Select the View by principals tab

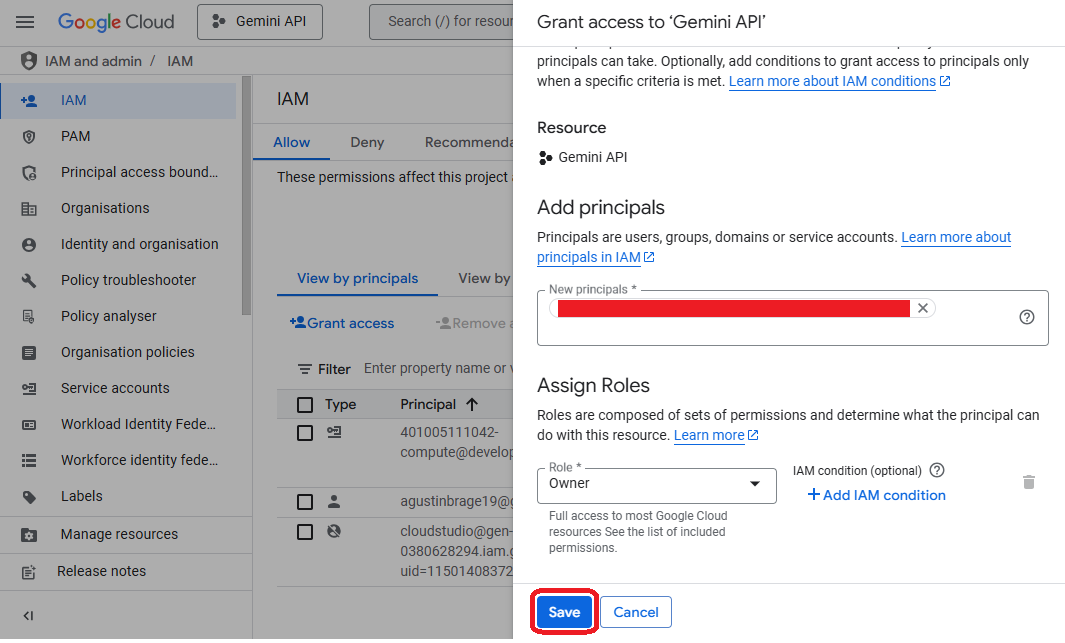[x=357, y=278]
